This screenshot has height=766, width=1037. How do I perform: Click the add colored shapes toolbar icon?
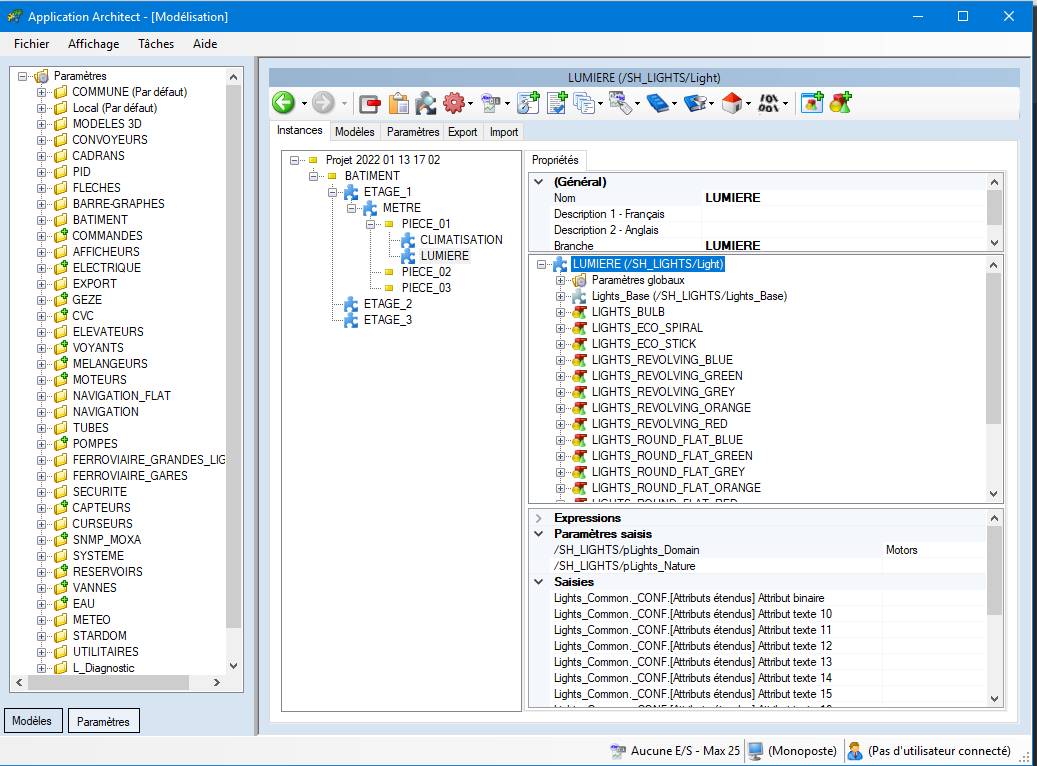coord(841,103)
